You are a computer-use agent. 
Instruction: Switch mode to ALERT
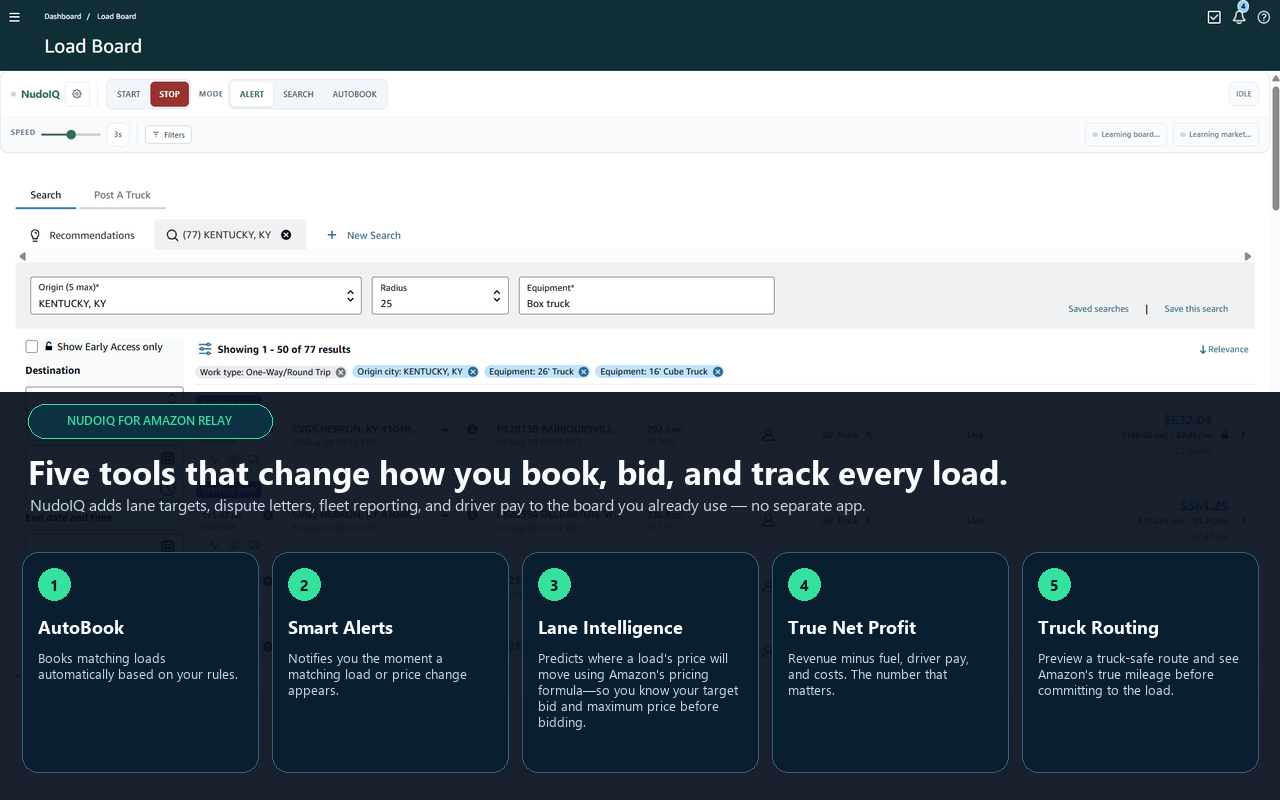(x=252, y=94)
